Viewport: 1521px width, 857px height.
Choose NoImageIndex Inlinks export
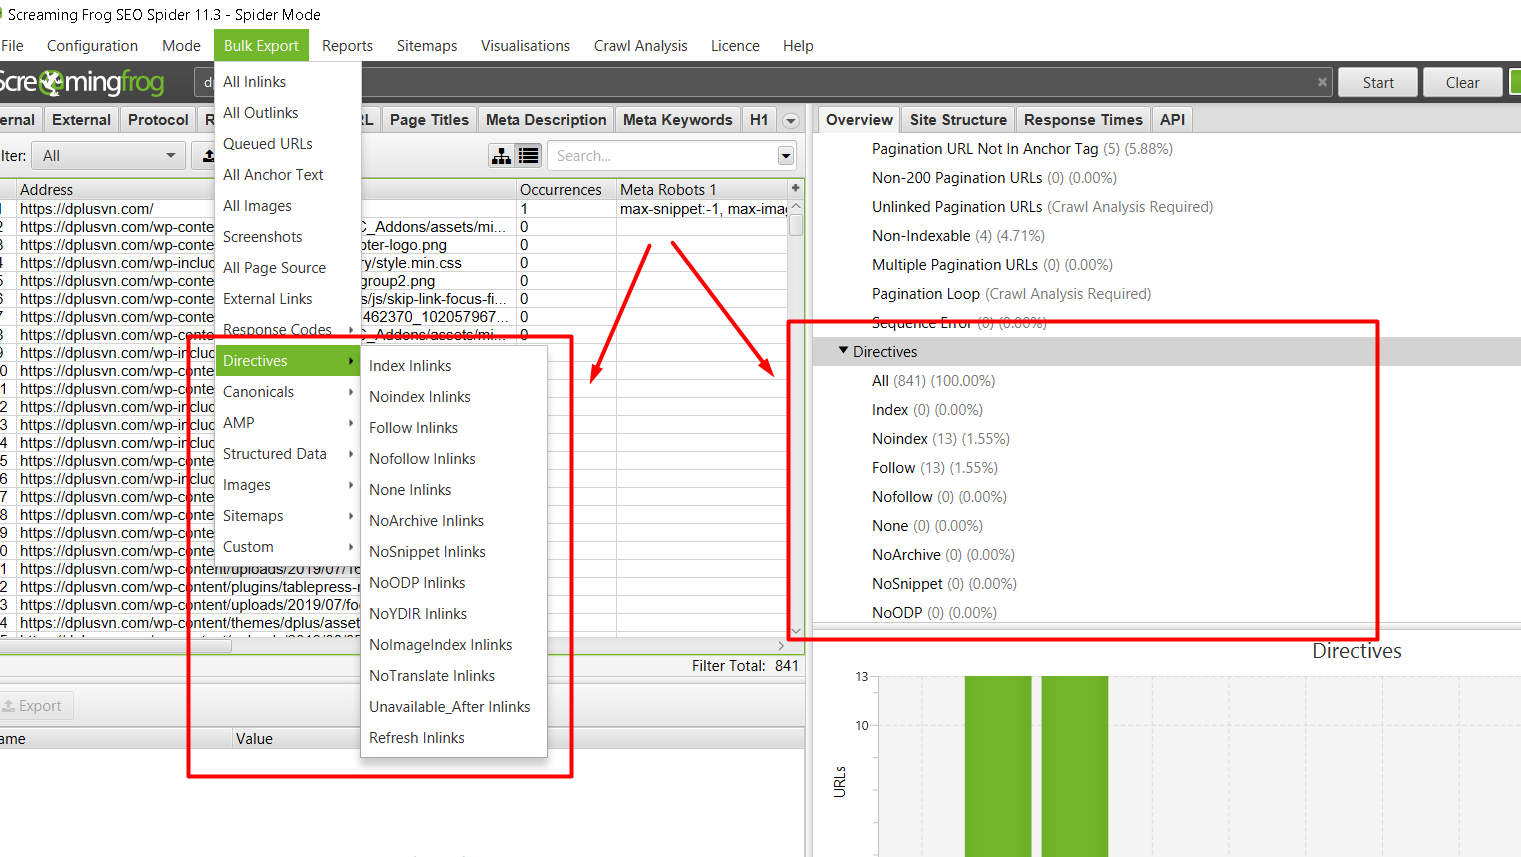click(454, 645)
